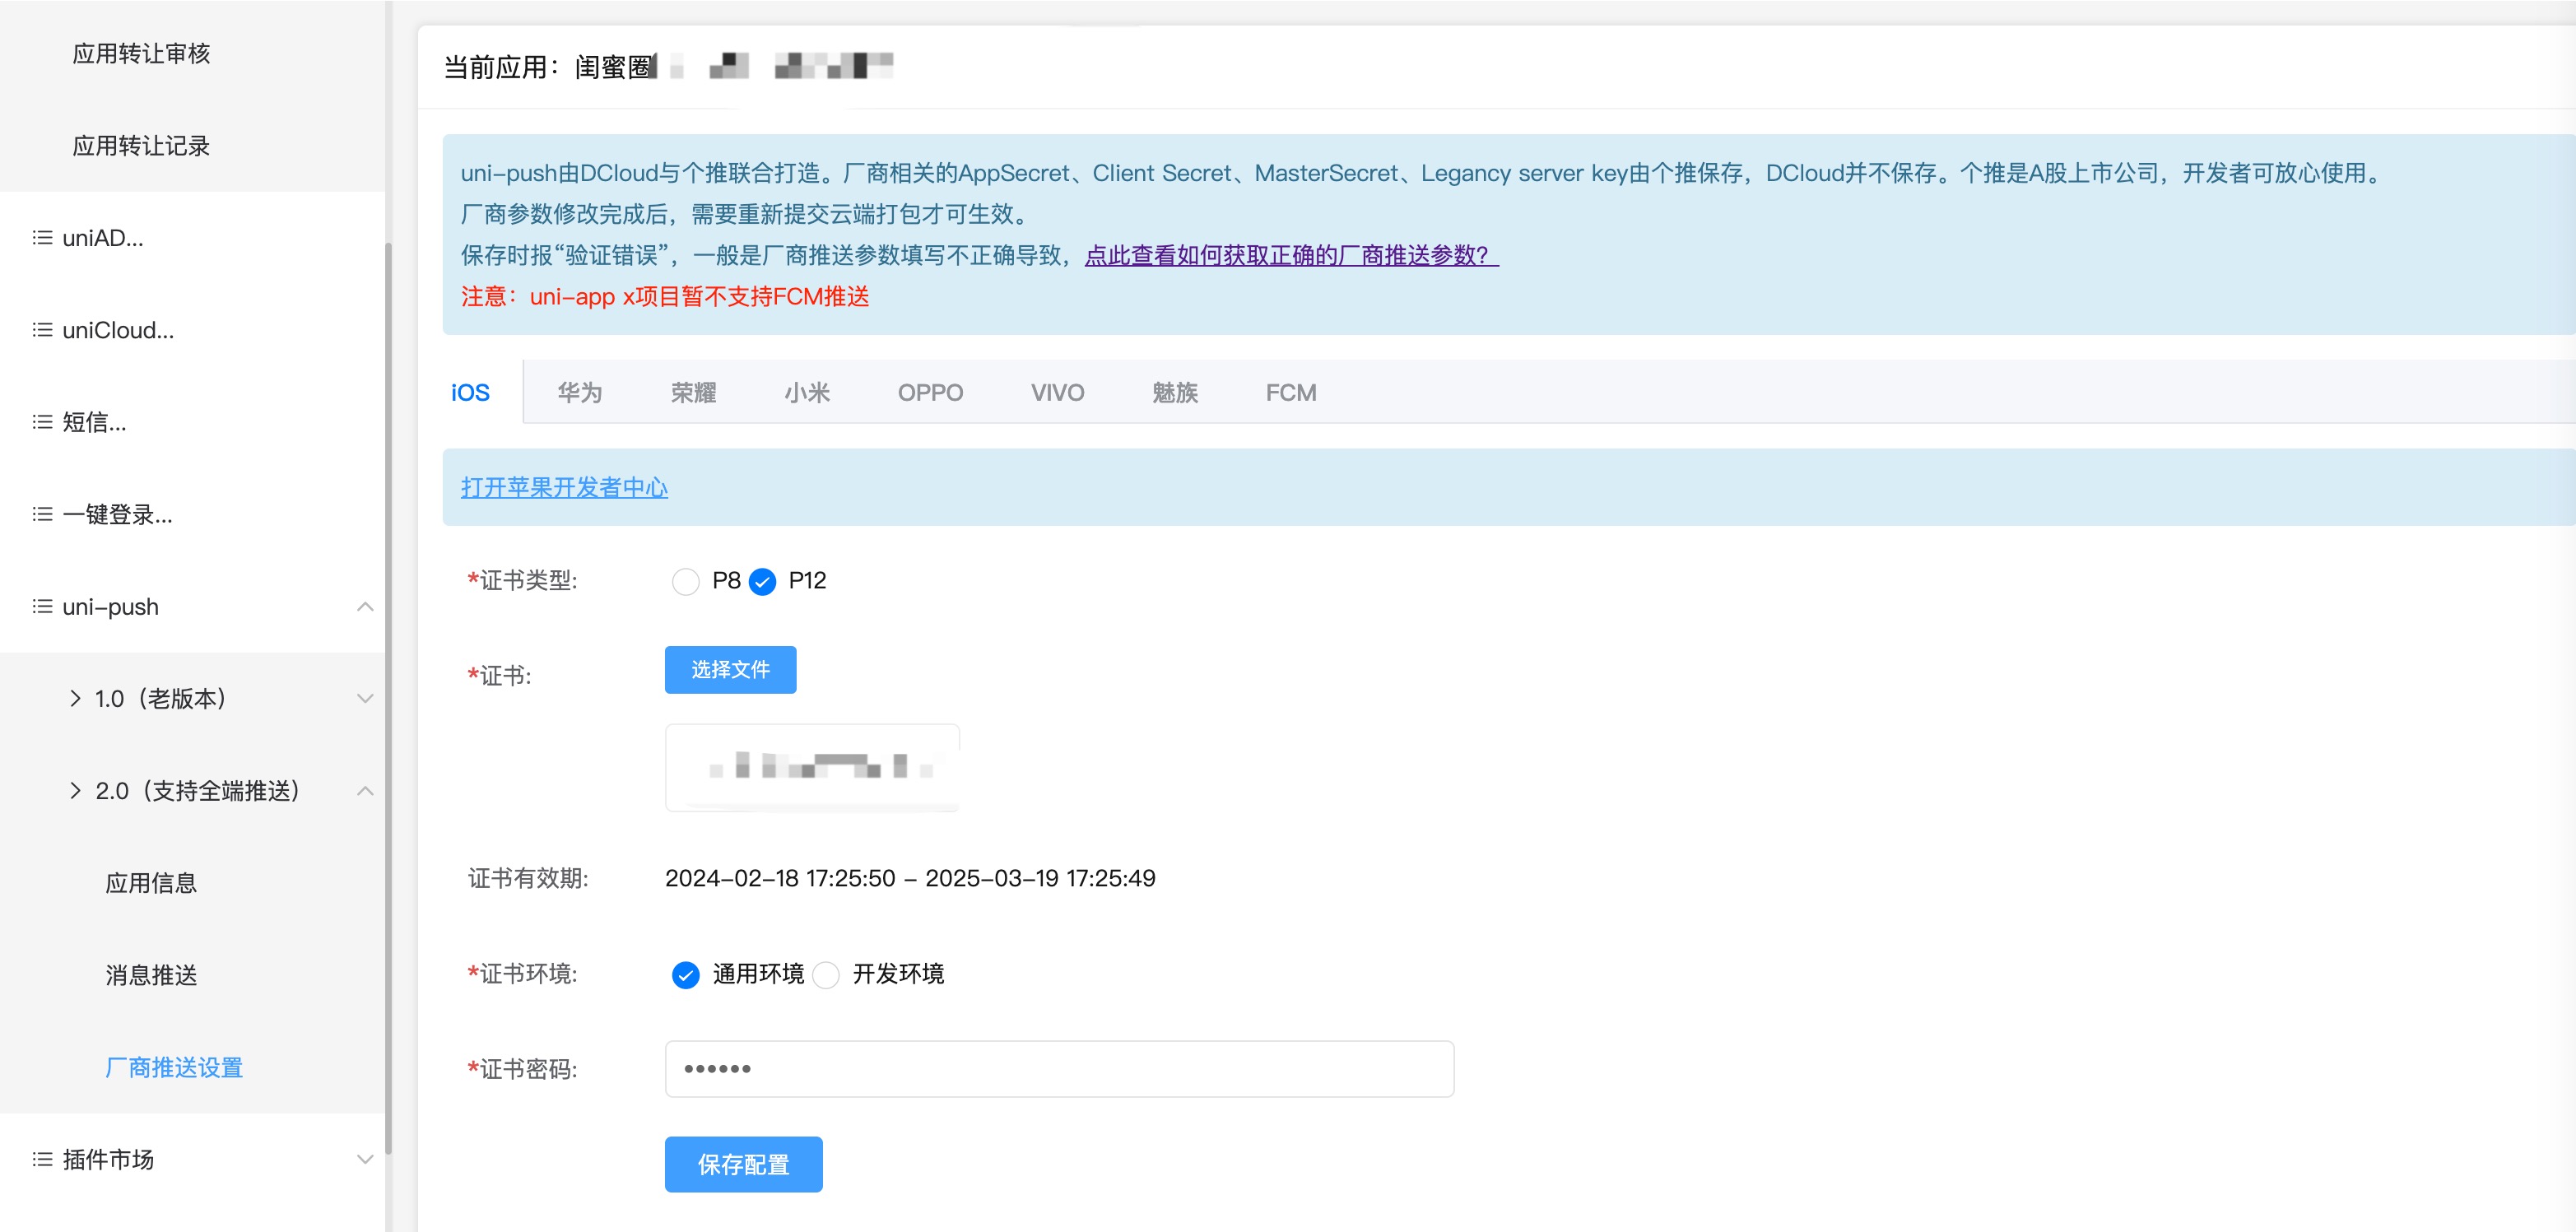Open the FCM tab
The height and width of the screenshot is (1232, 2576).
tap(1290, 392)
